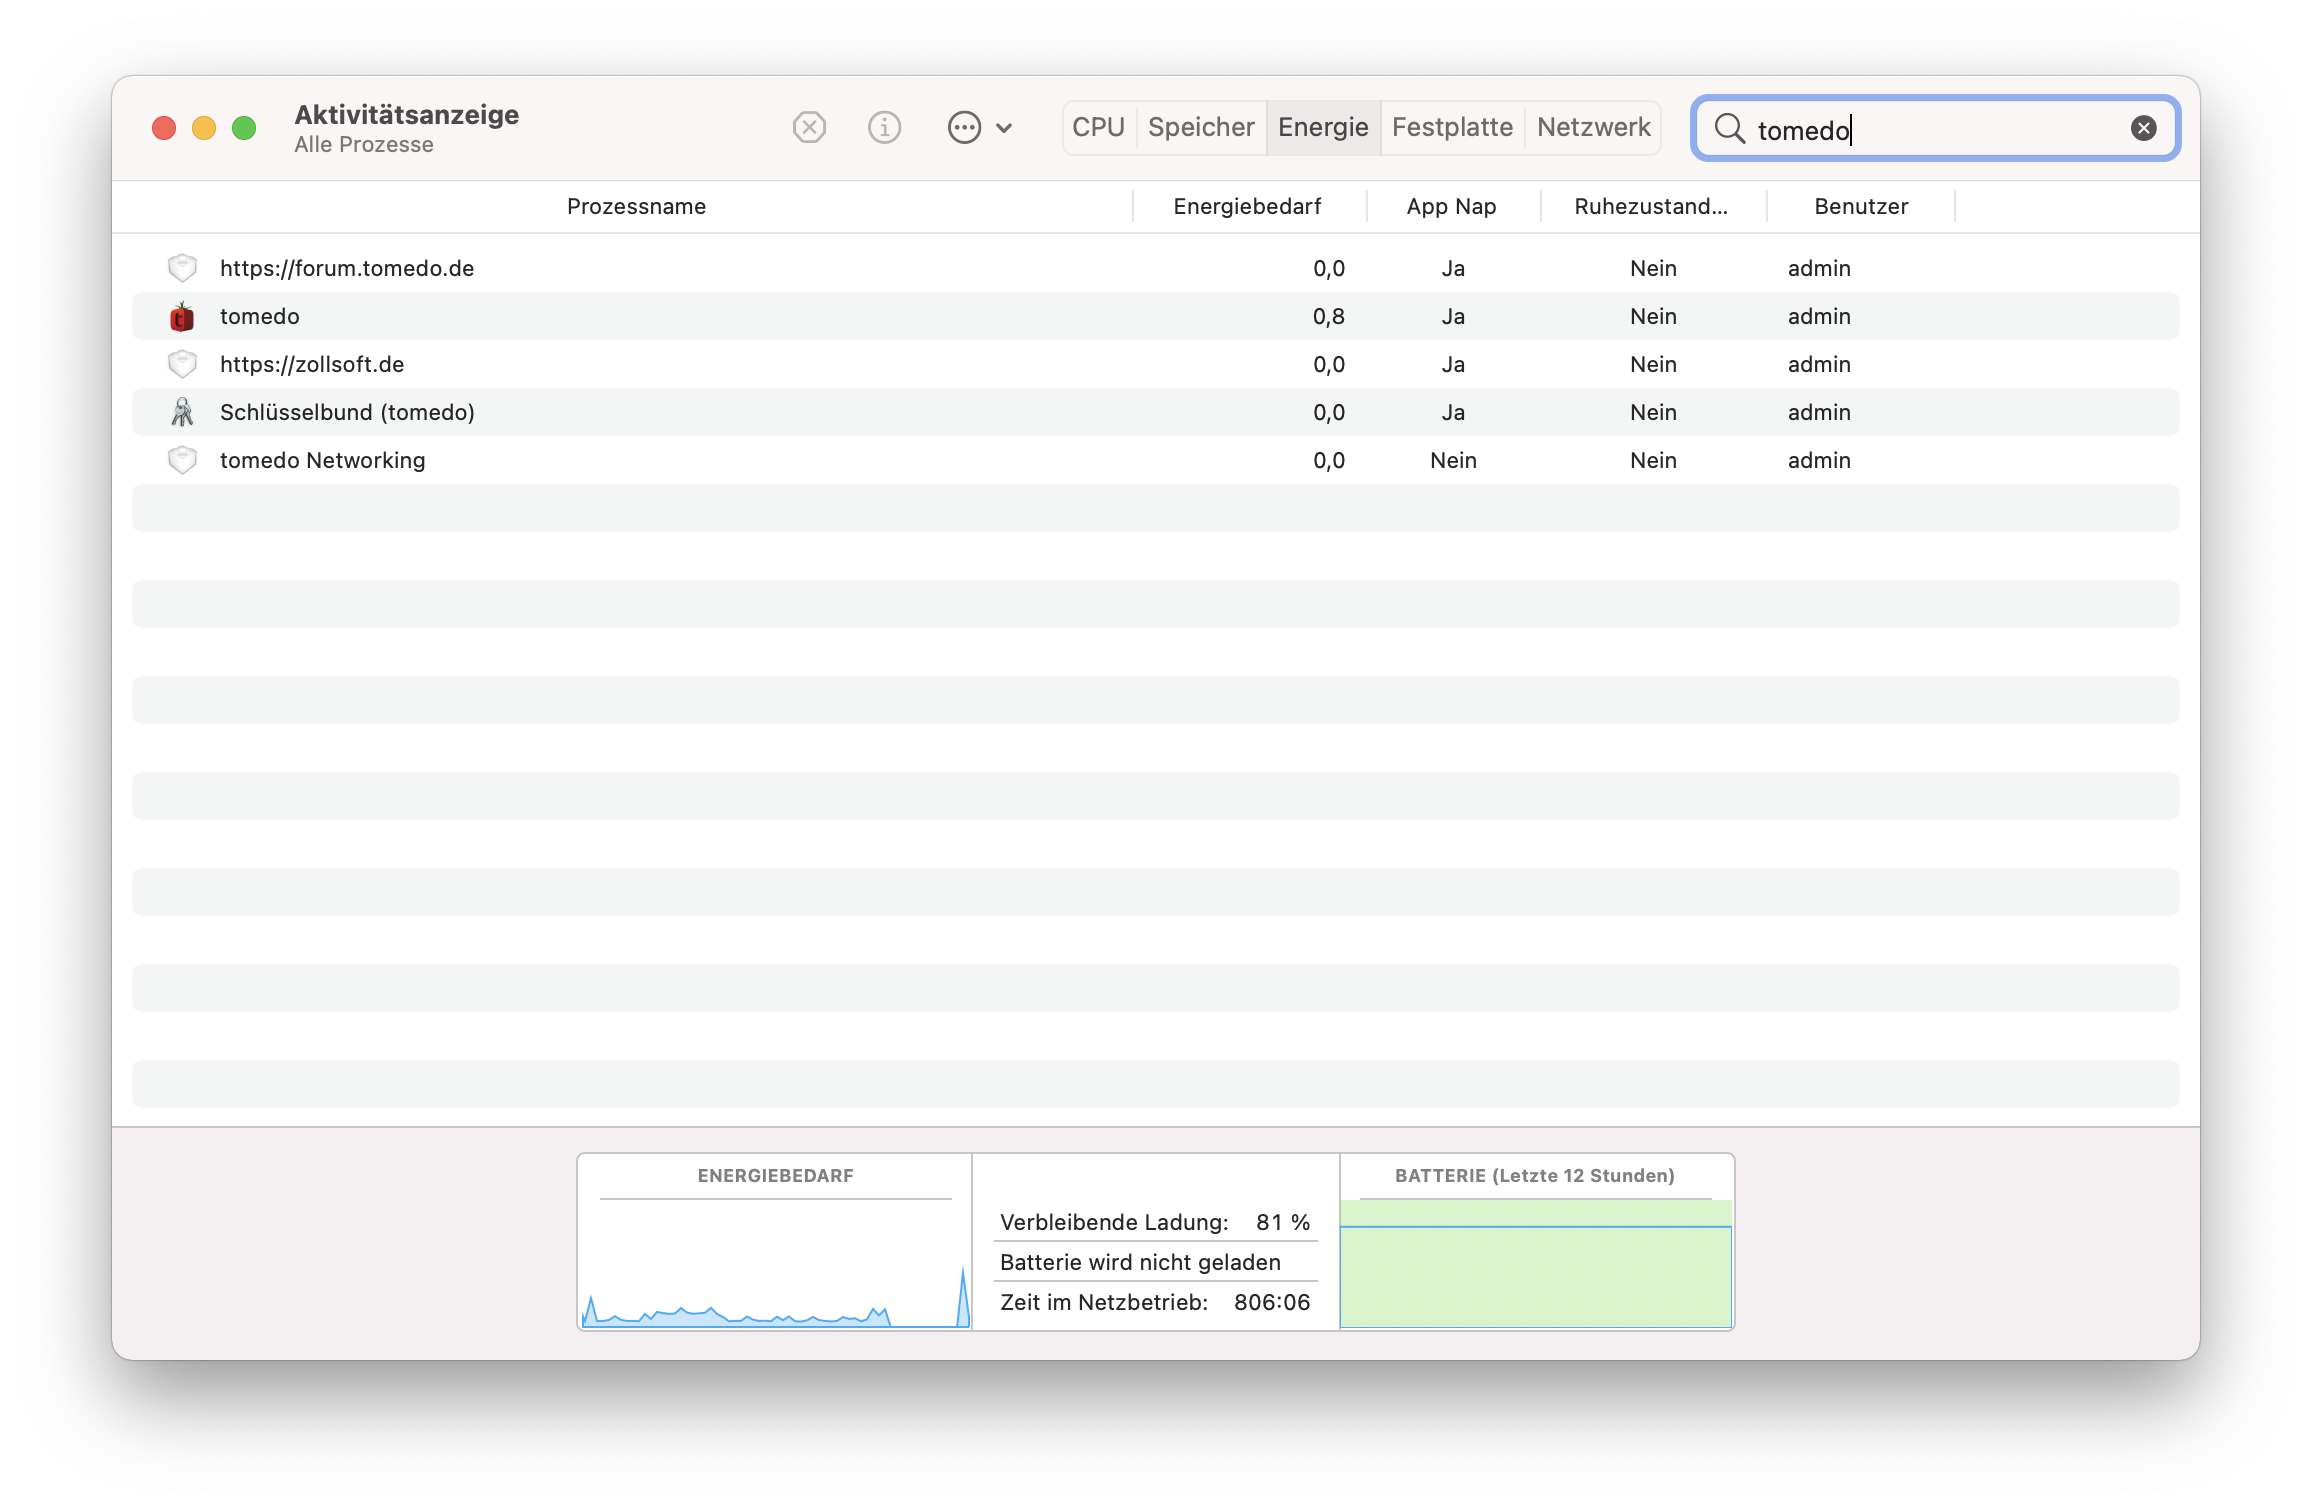The image size is (2312, 1508).
Task: Click the shield icon beside forum.tomedo.de
Action: [x=182, y=268]
